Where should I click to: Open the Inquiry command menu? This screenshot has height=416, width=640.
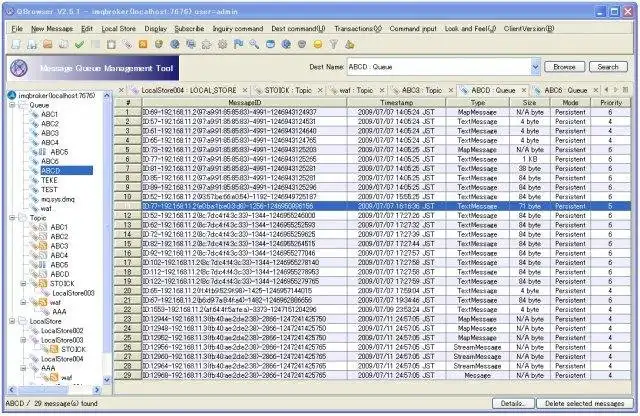(238, 29)
